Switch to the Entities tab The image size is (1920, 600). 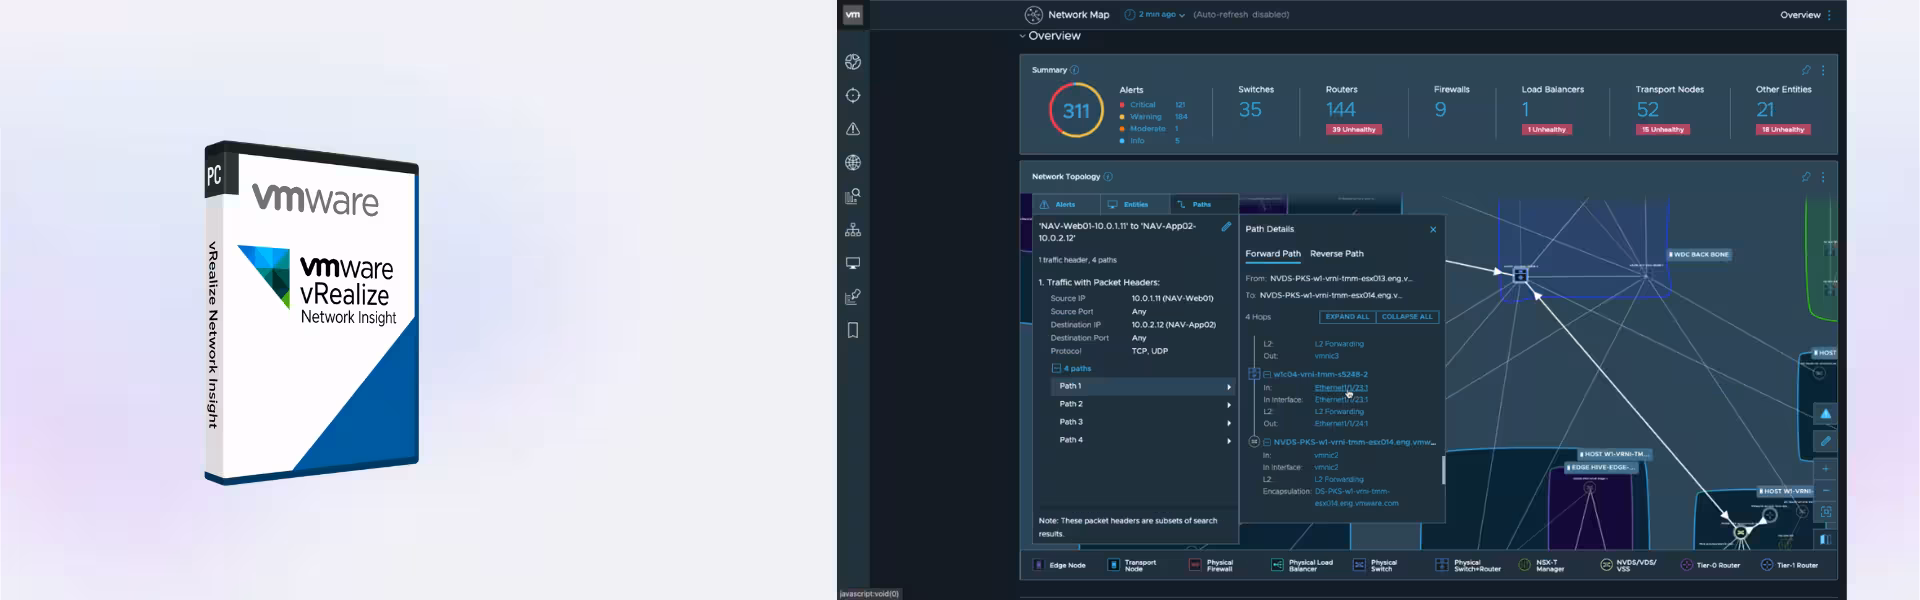click(x=1135, y=204)
